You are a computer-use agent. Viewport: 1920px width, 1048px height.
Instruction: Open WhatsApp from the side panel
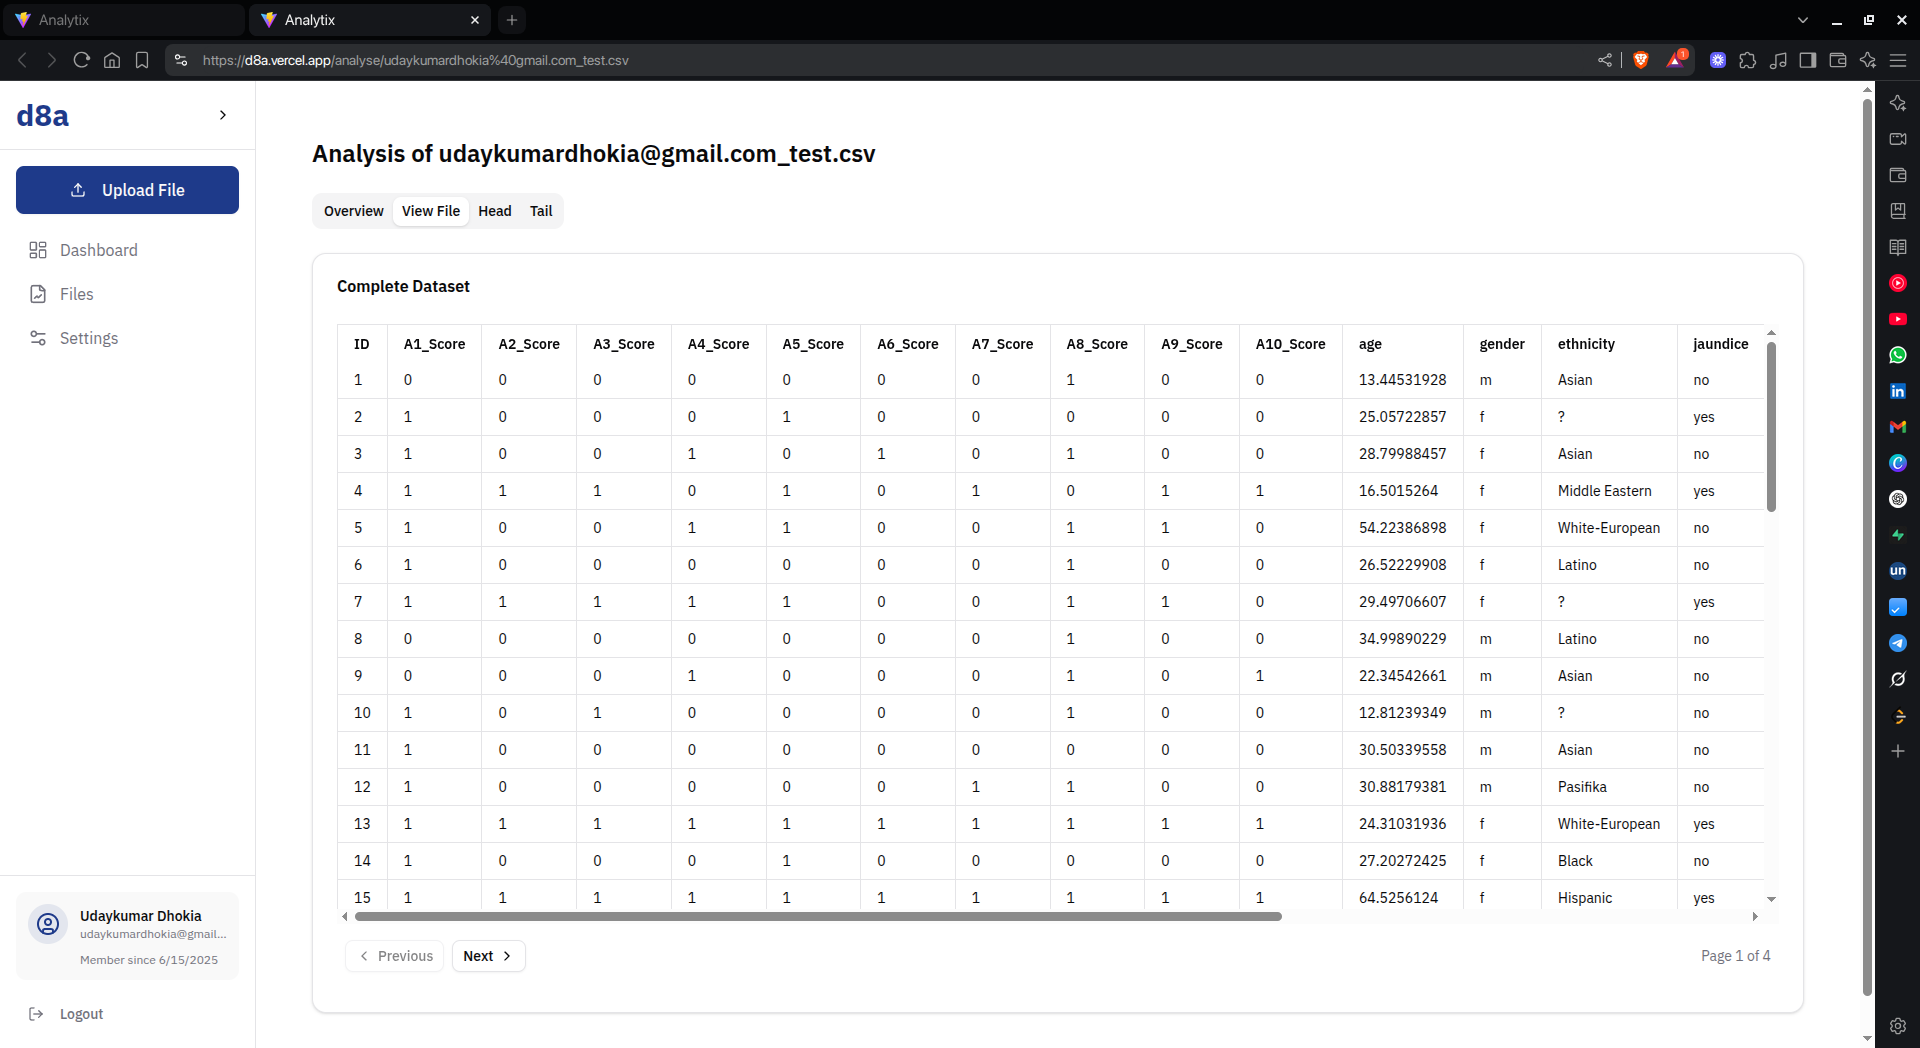[1898, 355]
